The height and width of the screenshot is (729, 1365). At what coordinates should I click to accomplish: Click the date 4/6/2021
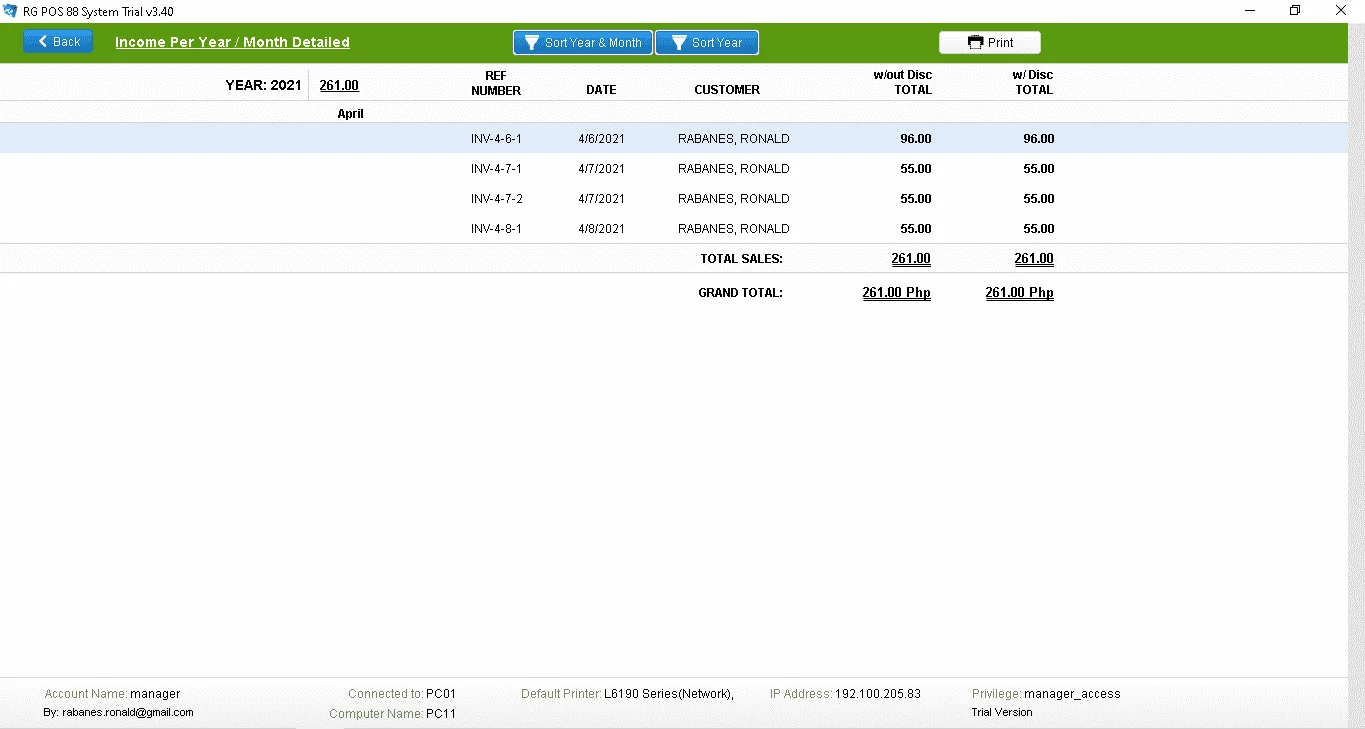(x=601, y=139)
